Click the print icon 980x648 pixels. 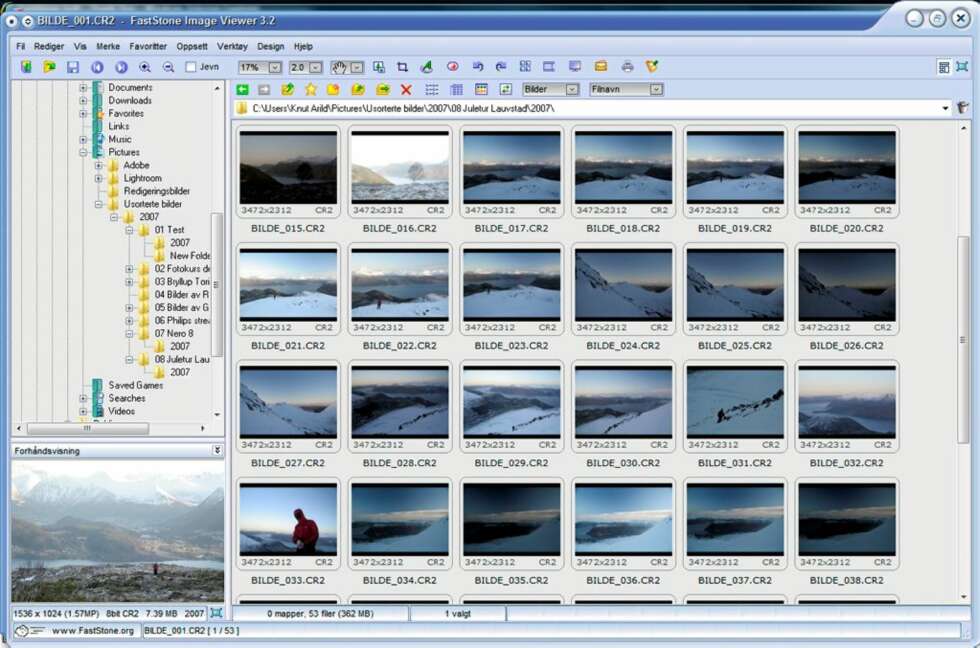(628, 67)
